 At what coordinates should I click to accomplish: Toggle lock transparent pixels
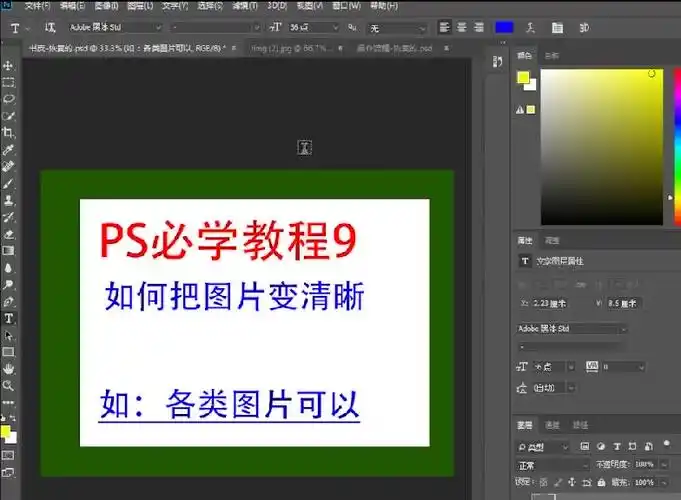click(x=544, y=482)
